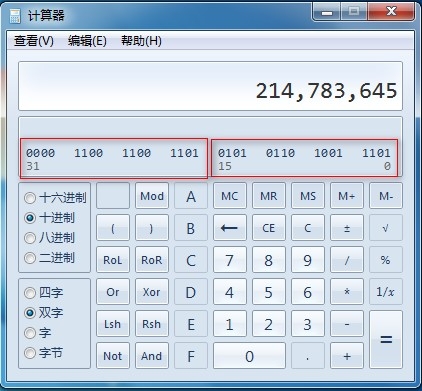Click the open parenthesis button
The image size is (422, 391).
[x=113, y=228]
